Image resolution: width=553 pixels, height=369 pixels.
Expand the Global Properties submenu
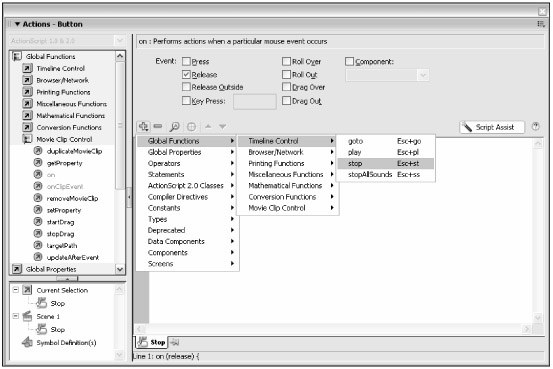(188, 152)
